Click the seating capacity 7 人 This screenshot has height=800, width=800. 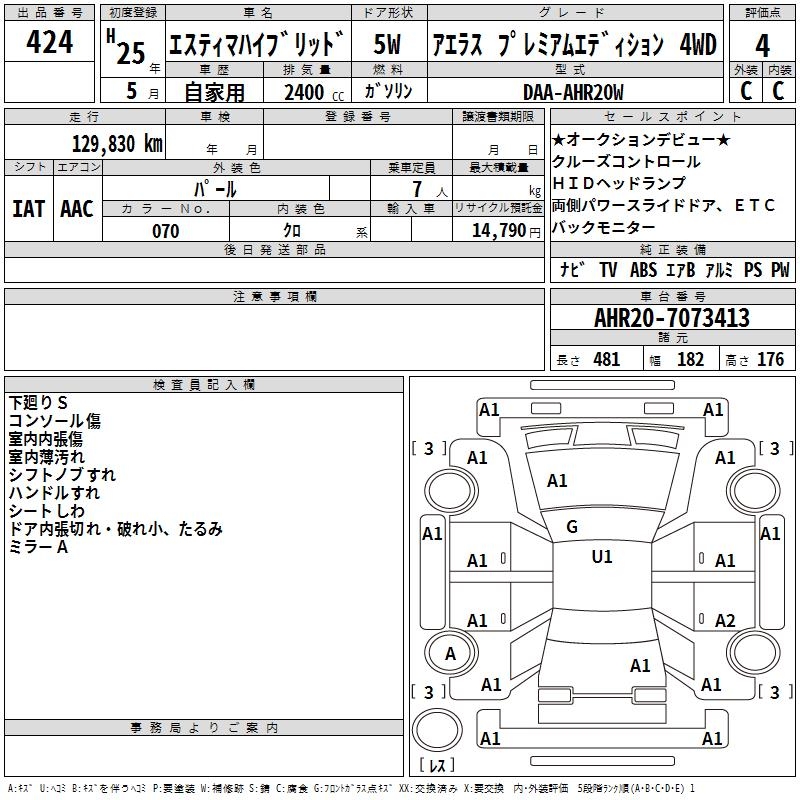click(430, 190)
